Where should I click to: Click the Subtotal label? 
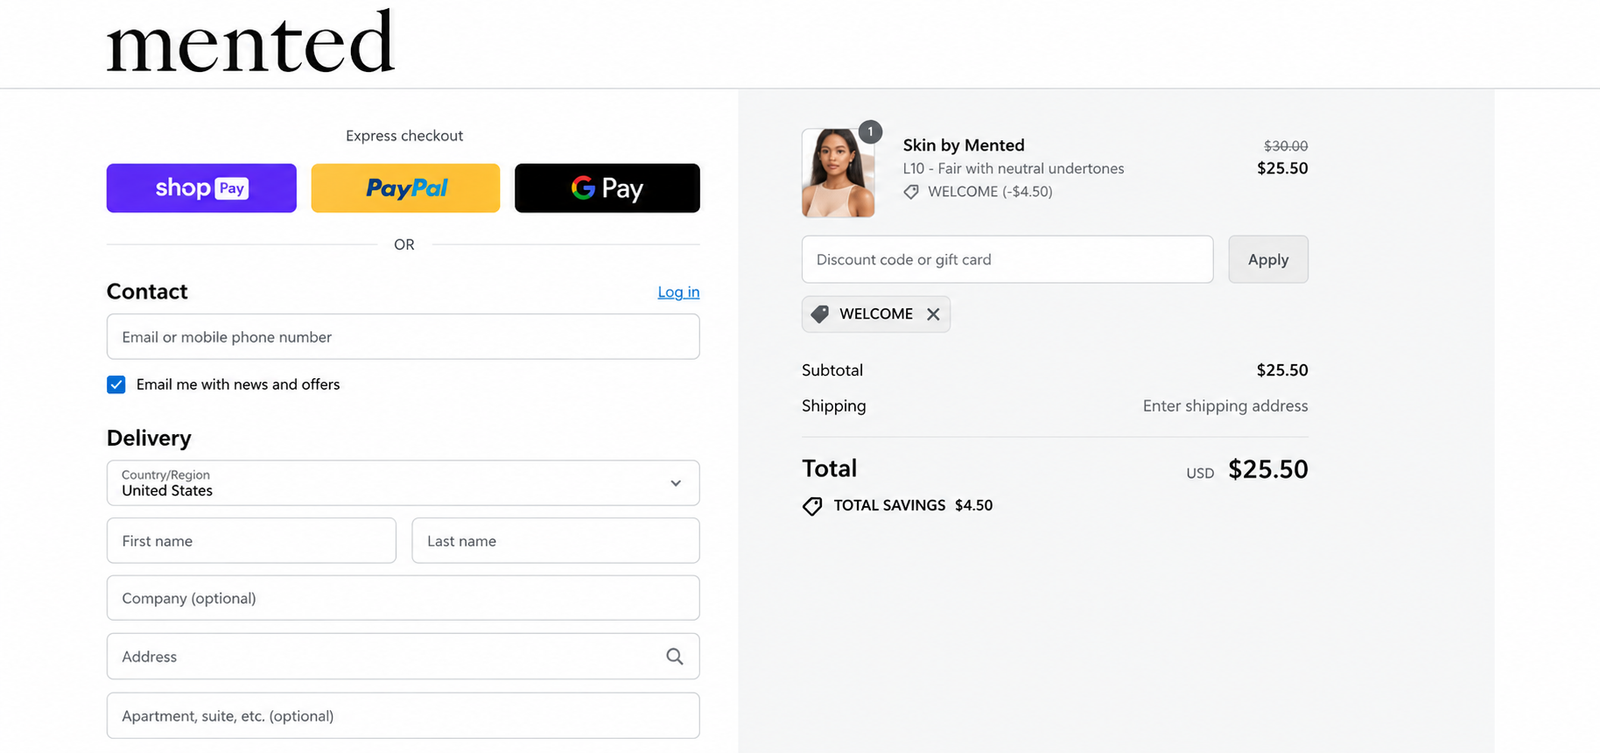(x=832, y=370)
